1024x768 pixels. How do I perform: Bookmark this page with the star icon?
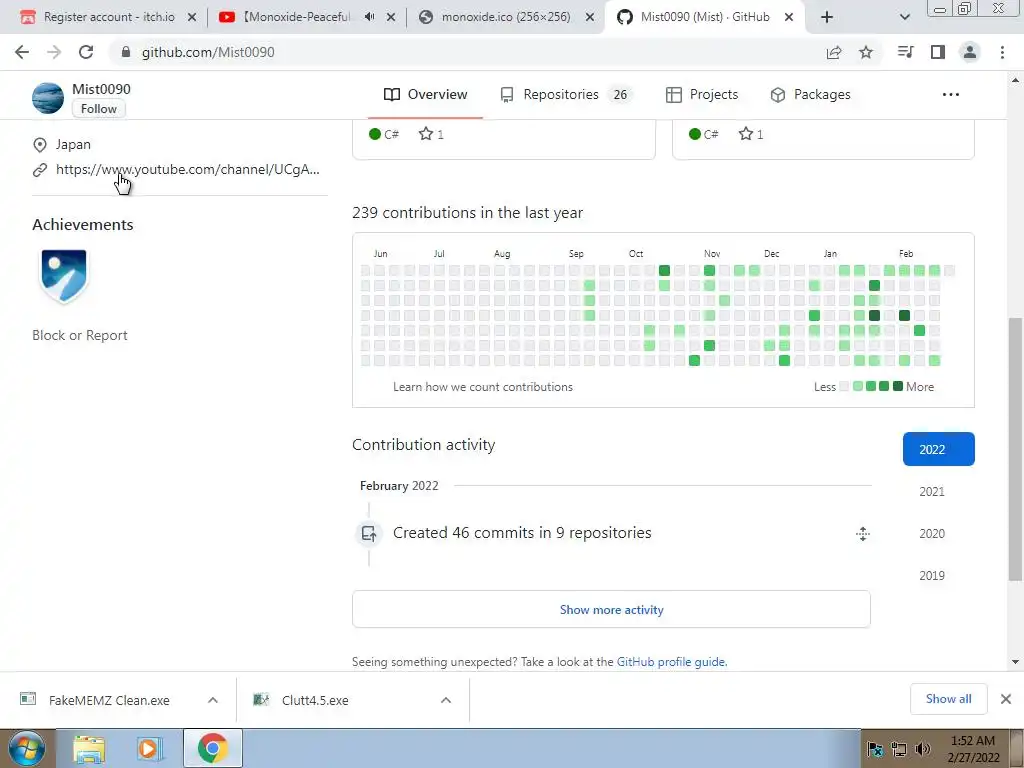point(866,52)
